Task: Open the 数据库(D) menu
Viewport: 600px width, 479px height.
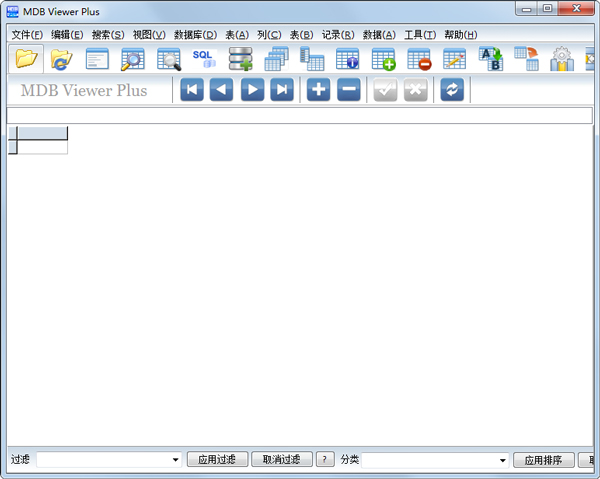Action: pos(195,35)
